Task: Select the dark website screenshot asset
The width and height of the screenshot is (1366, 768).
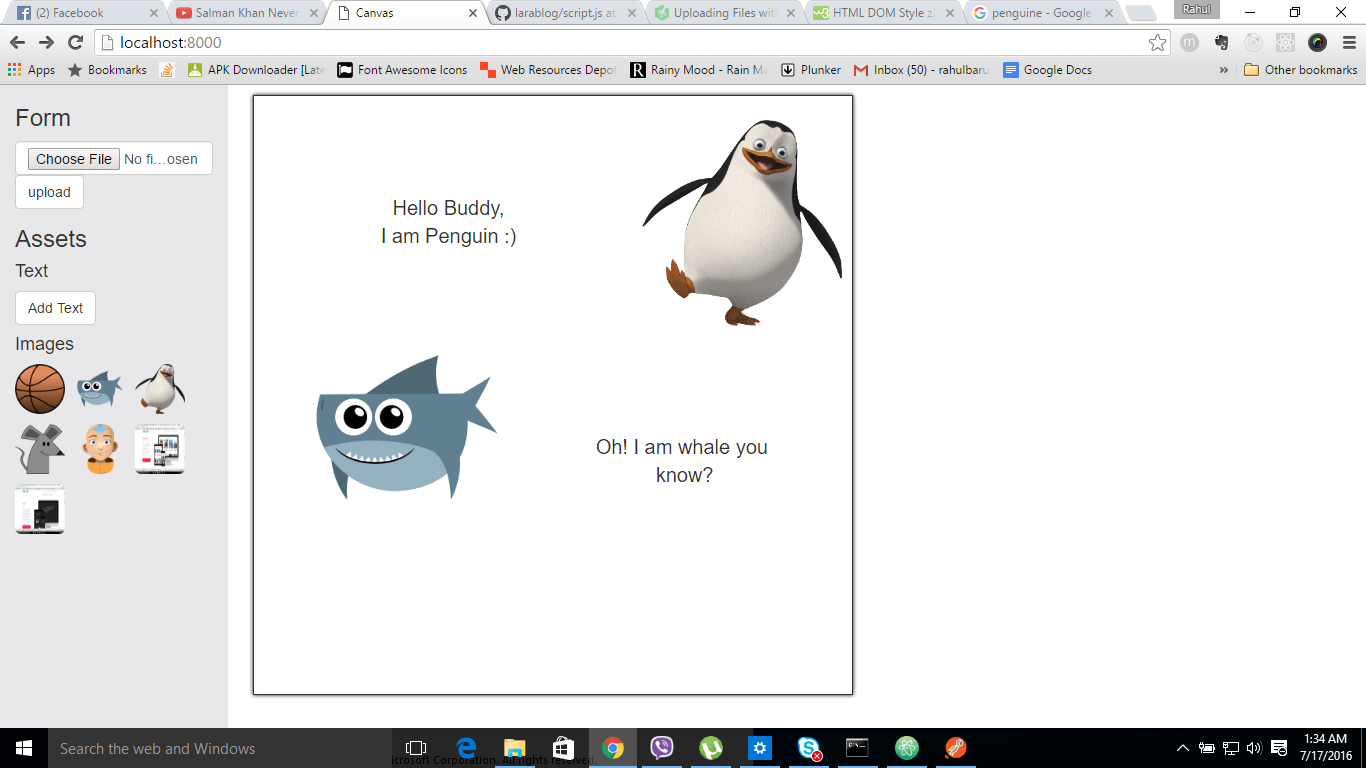Action: click(x=40, y=509)
